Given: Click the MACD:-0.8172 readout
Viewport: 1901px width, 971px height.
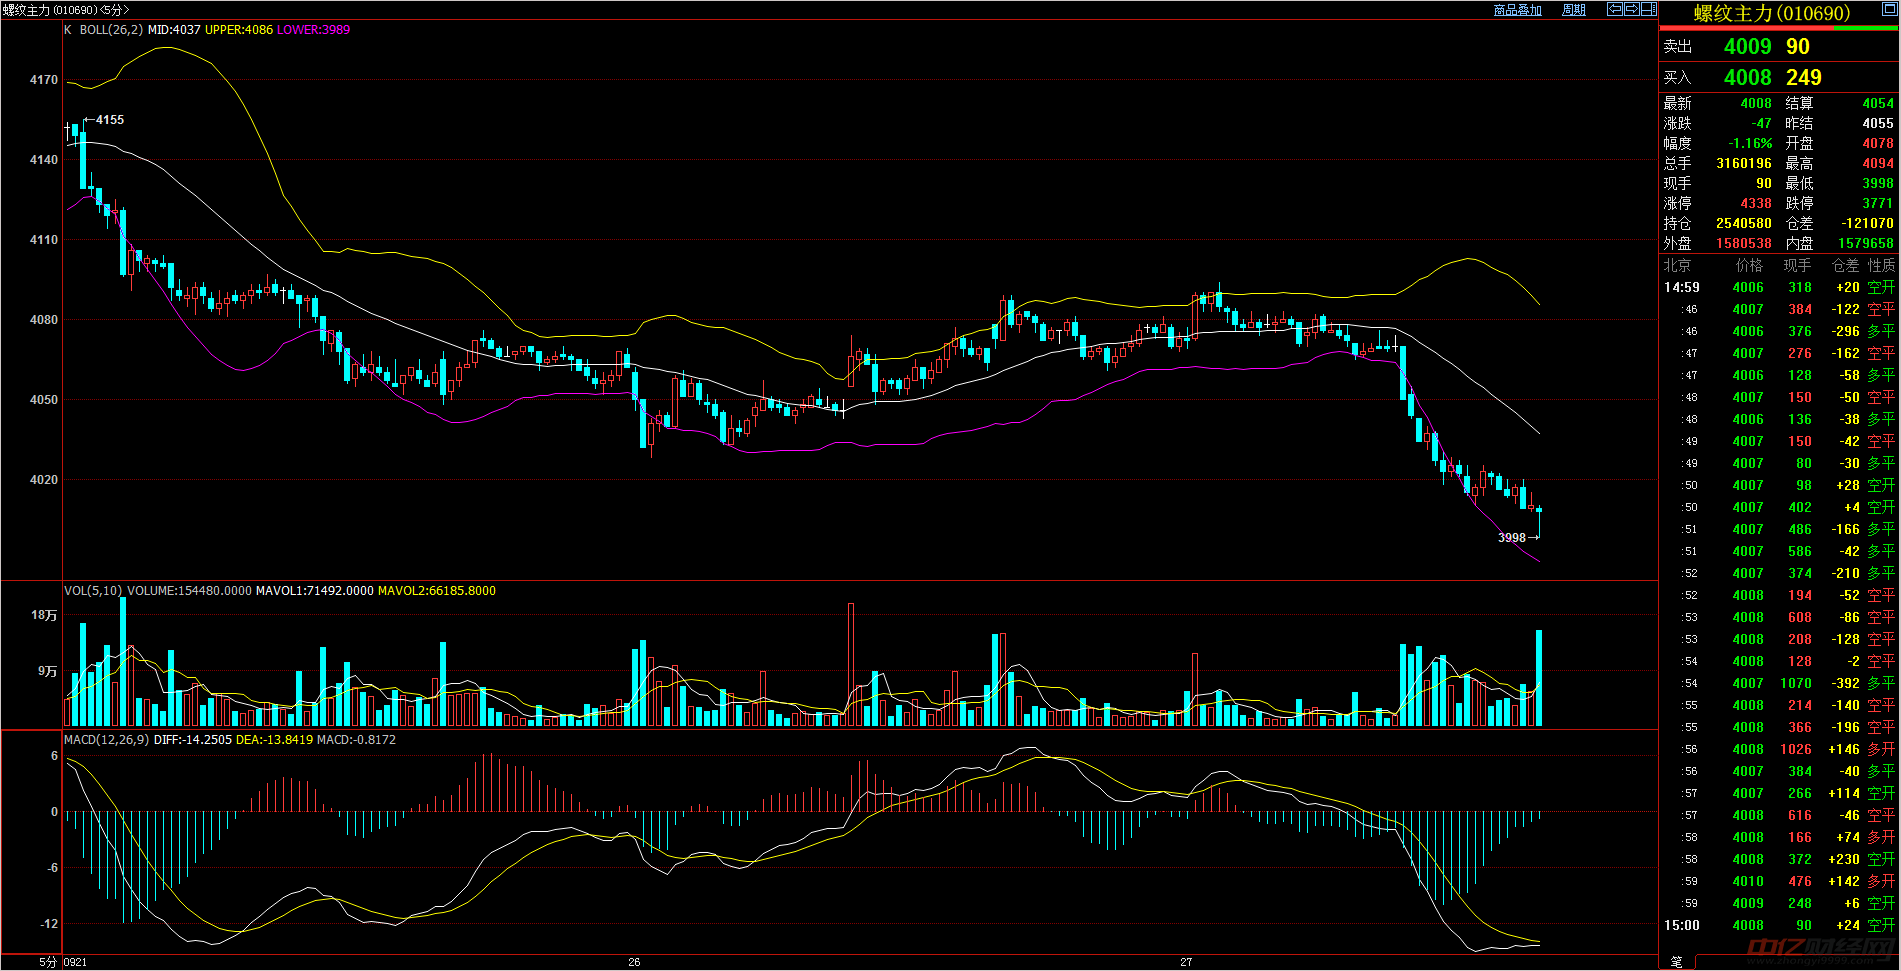Looking at the screenshot, I should pyautogui.click(x=356, y=740).
